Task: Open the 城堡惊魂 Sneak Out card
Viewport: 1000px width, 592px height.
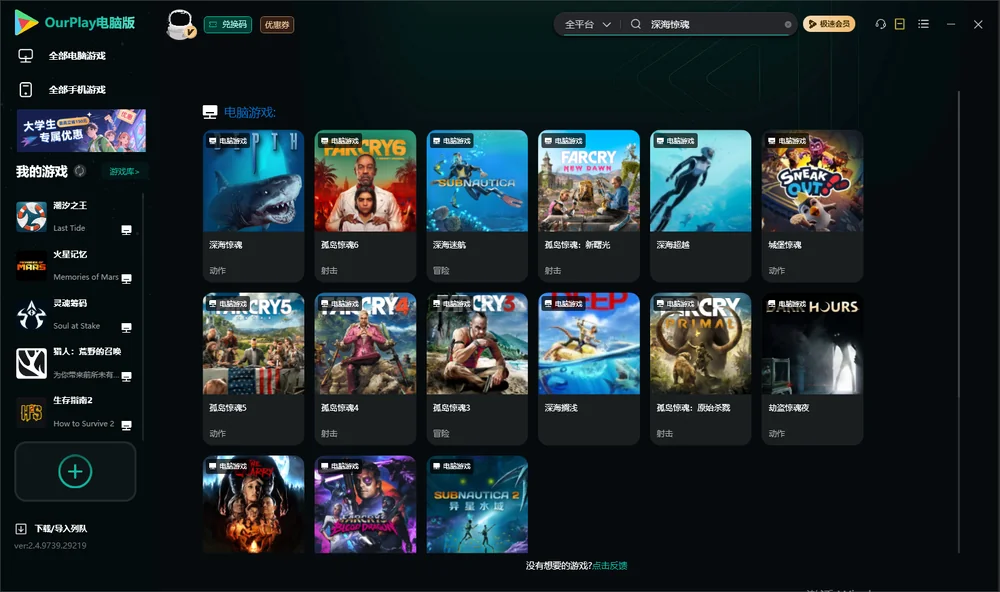Action: [x=812, y=206]
